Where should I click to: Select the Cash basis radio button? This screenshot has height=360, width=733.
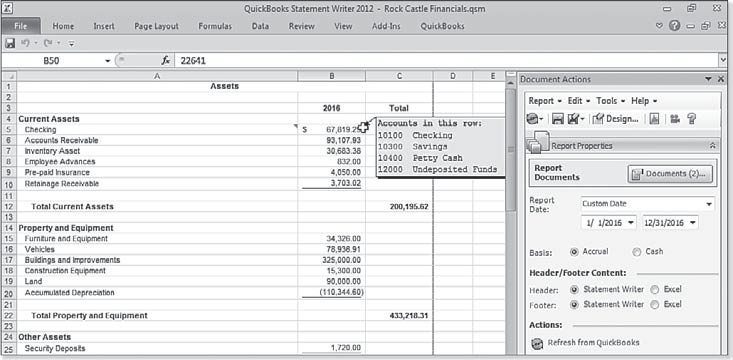[636, 252]
